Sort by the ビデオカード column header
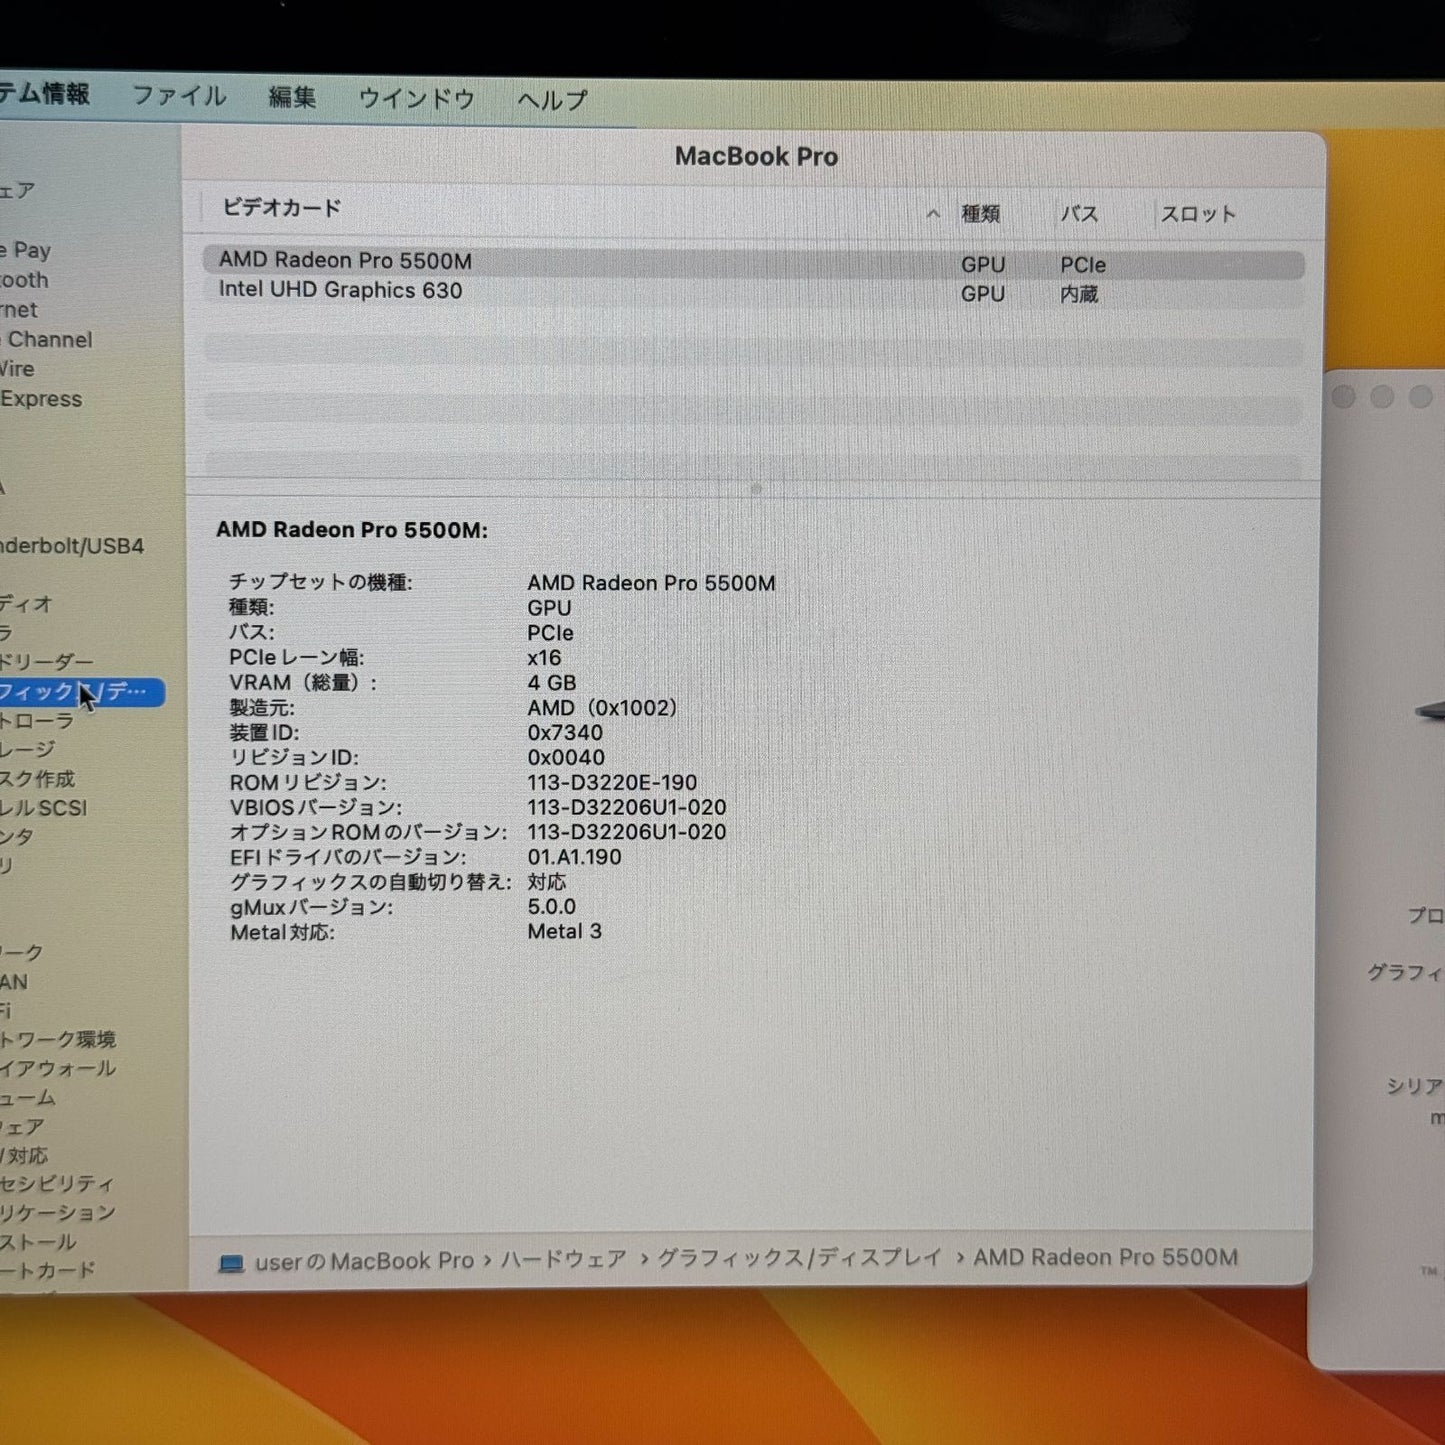 click(x=281, y=208)
